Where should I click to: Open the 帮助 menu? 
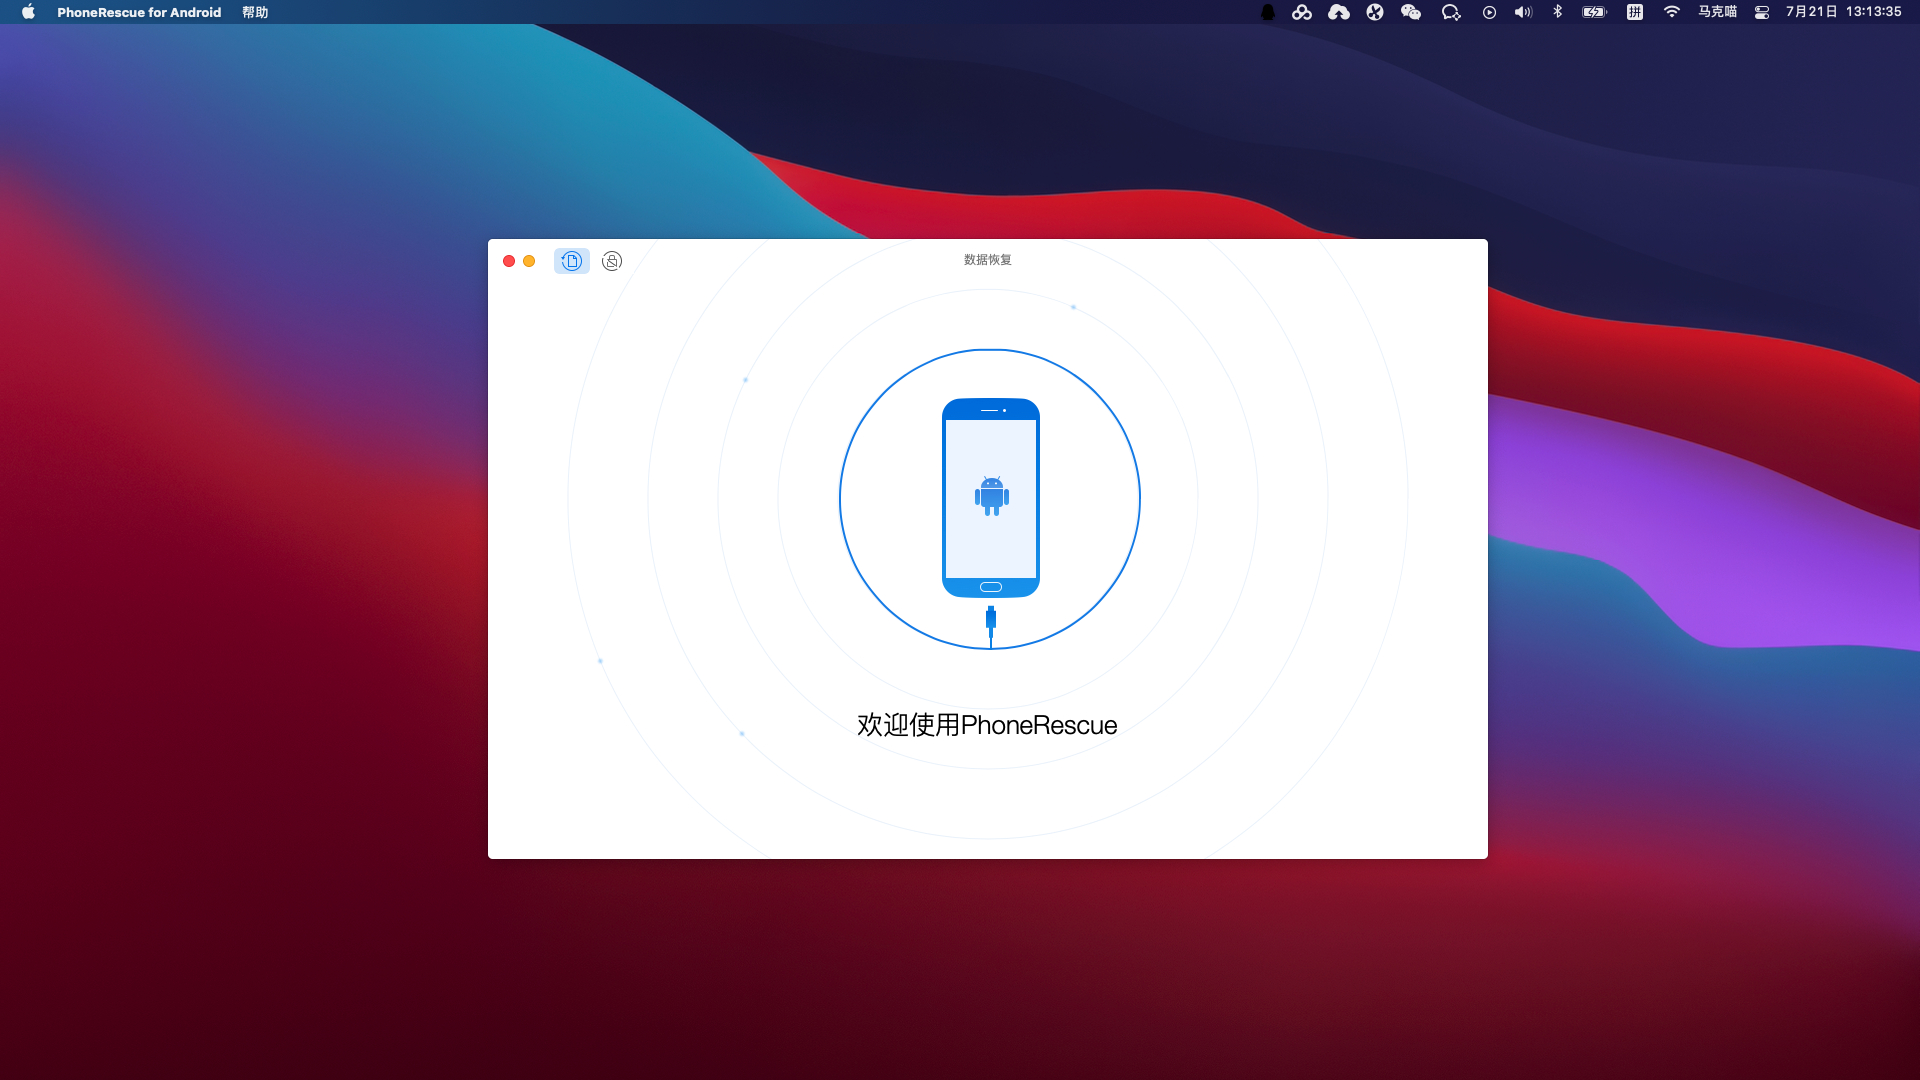(255, 12)
